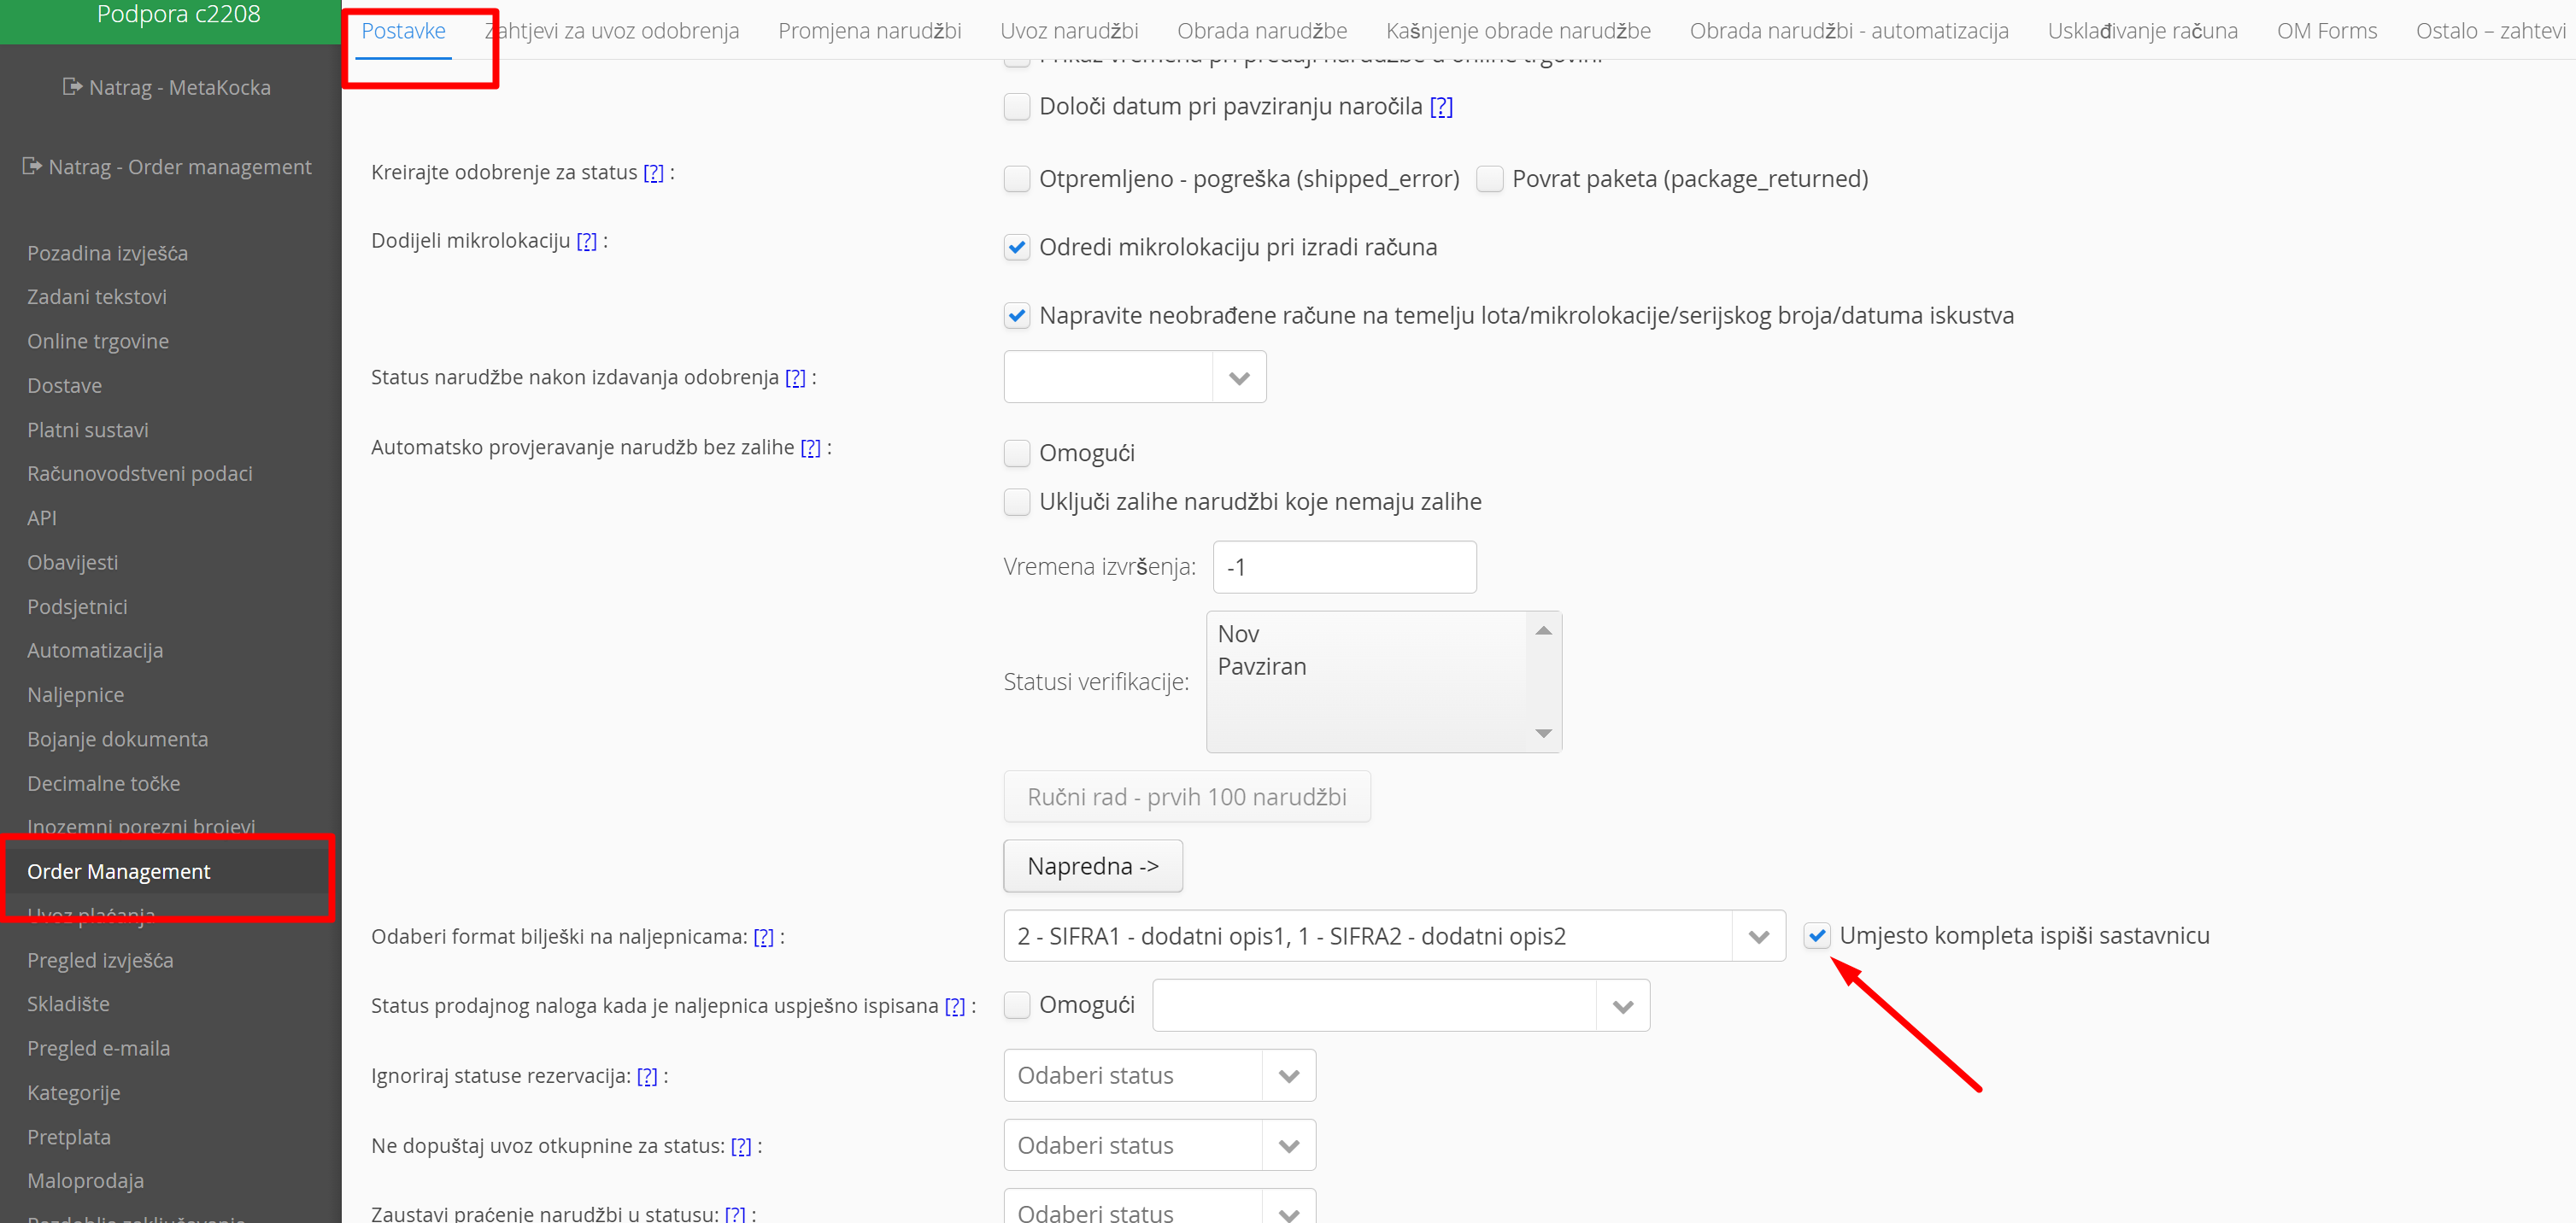2576x1223 pixels.
Task: Open help [?] for Kreirajte odobrenje za status
Action: point(653,173)
